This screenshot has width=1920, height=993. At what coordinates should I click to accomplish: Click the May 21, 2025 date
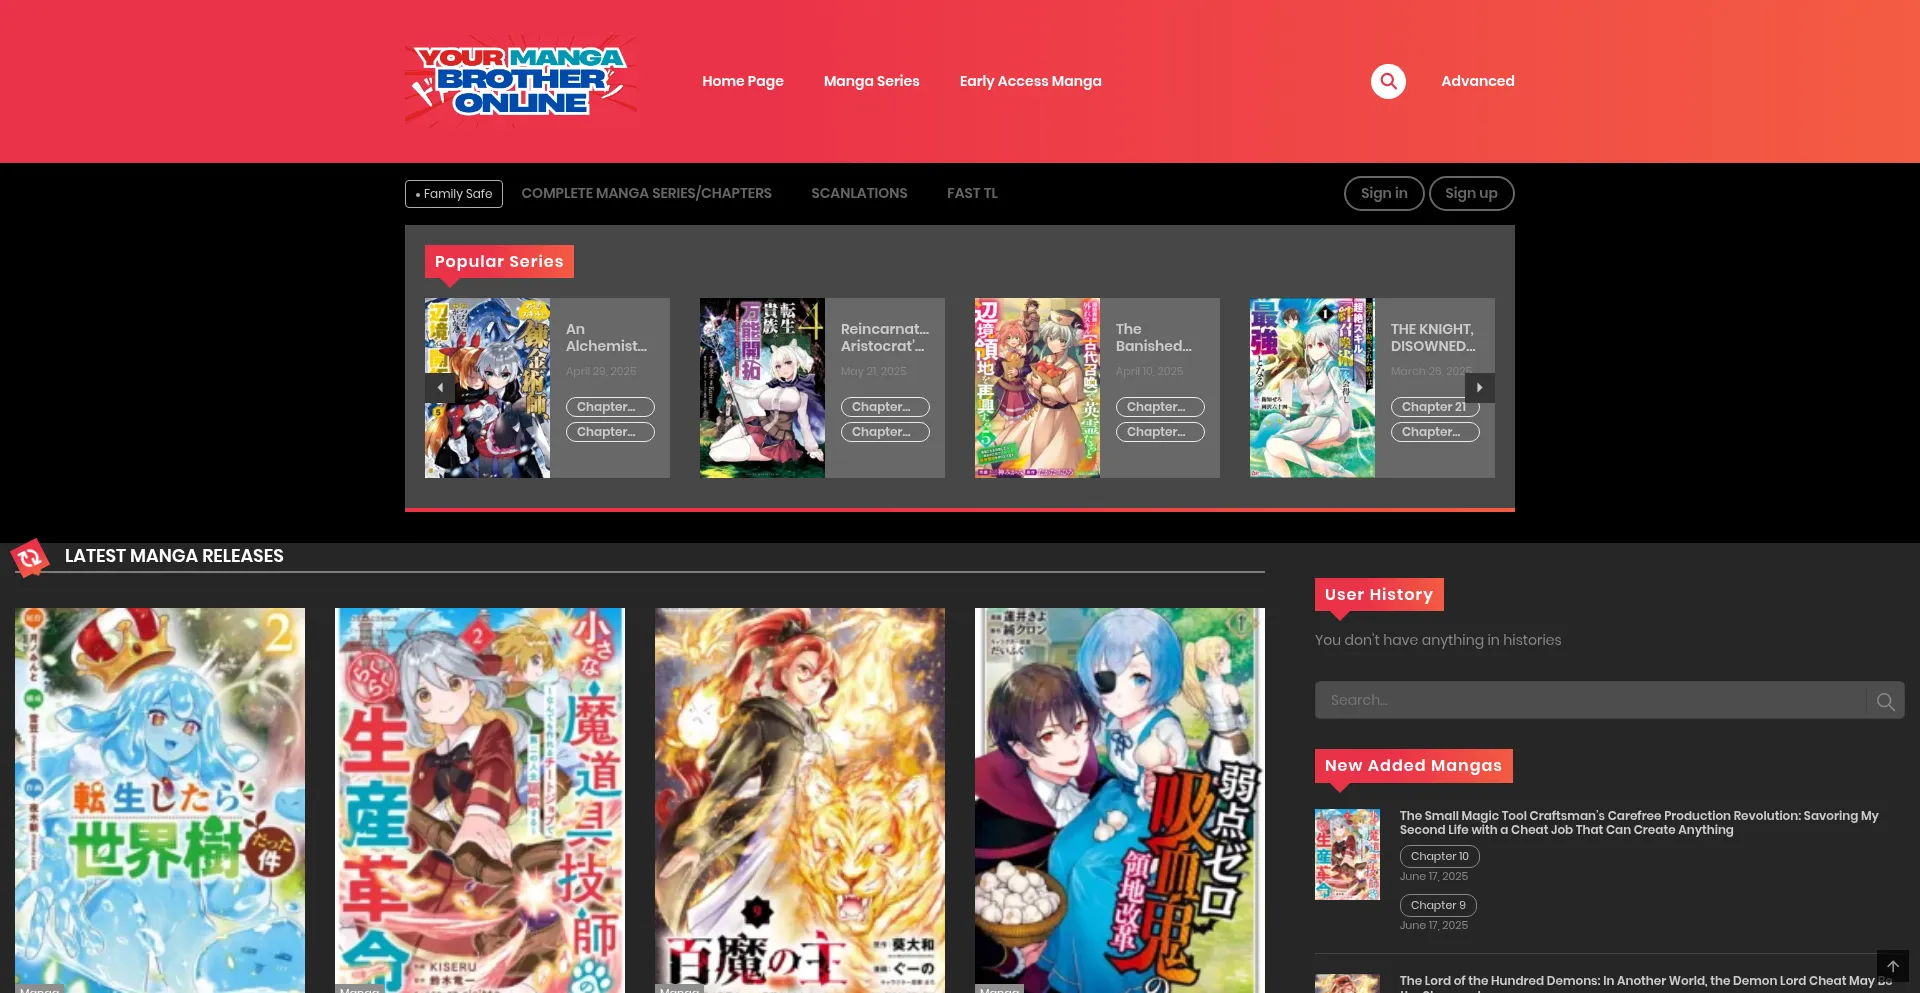(874, 371)
